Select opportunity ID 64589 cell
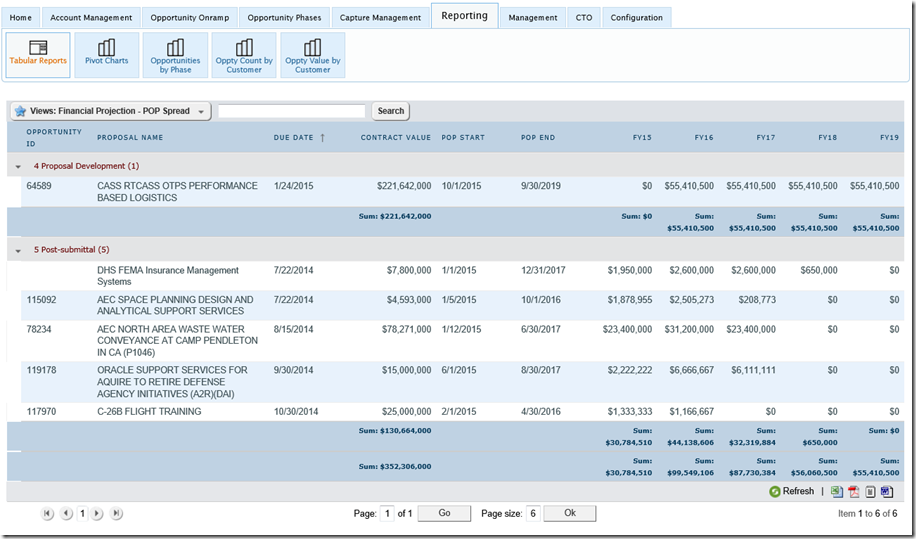Screen dimensions: 916x539 pyautogui.click(x=41, y=186)
